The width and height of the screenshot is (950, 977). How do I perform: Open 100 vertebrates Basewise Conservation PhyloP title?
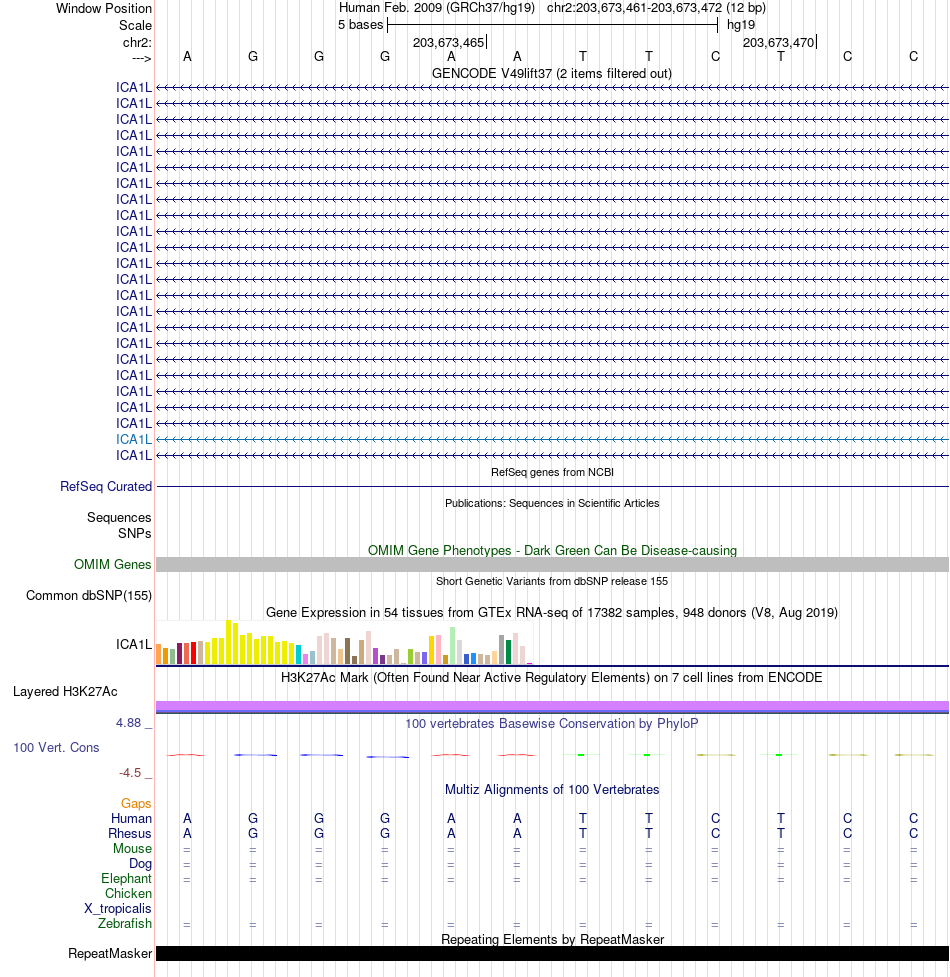552,723
